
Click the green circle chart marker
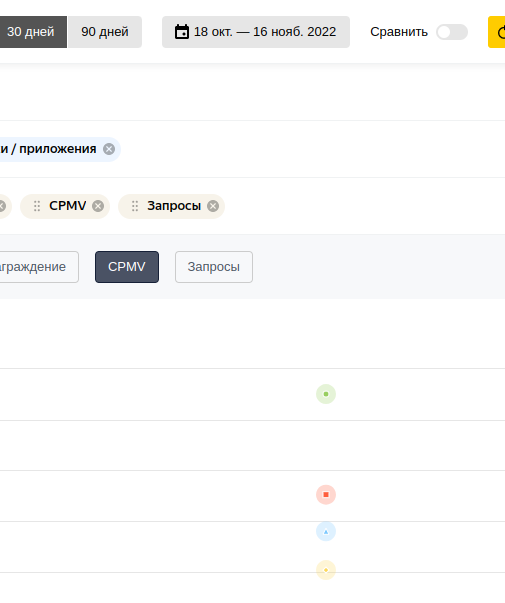pyautogui.click(x=326, y=394)
